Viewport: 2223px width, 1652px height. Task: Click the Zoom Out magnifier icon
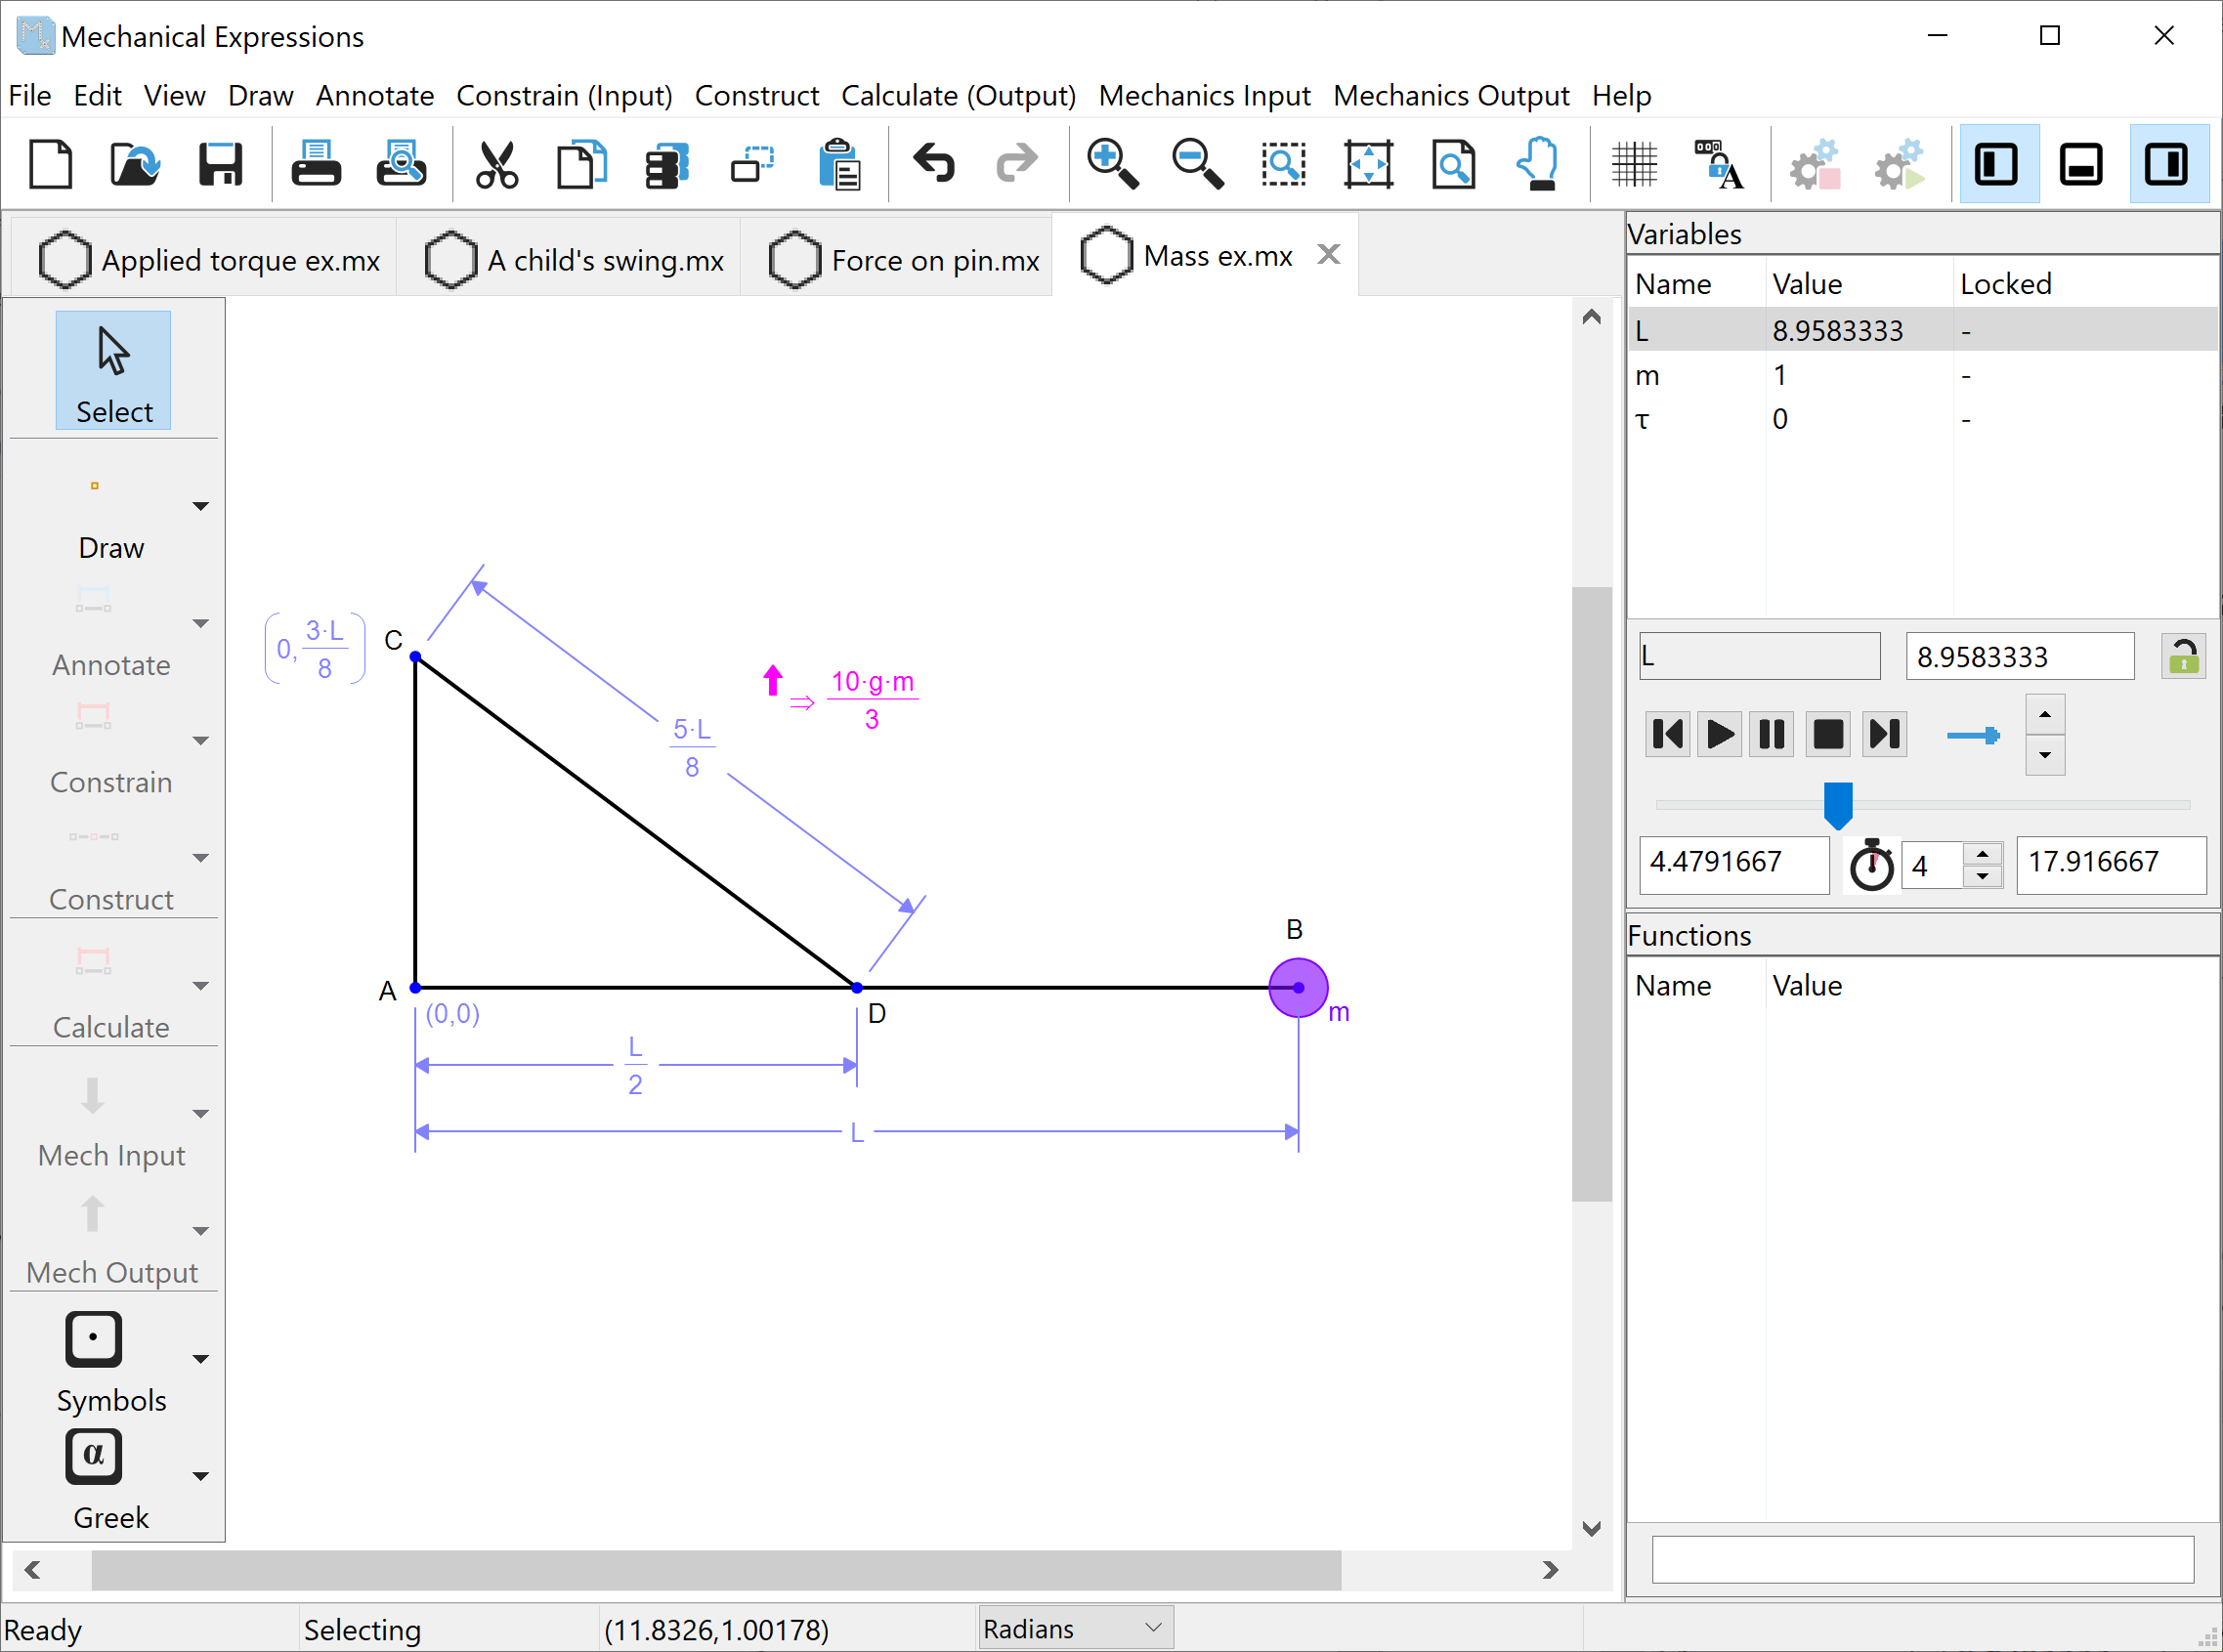(x=1197, y=165)
